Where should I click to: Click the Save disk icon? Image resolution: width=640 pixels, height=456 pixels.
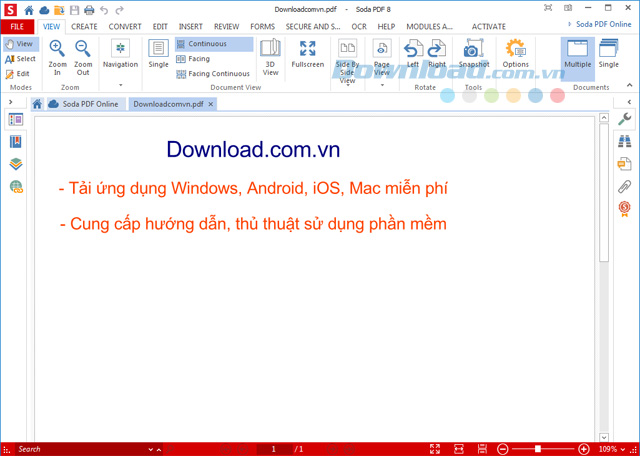(x=74, y=9)
